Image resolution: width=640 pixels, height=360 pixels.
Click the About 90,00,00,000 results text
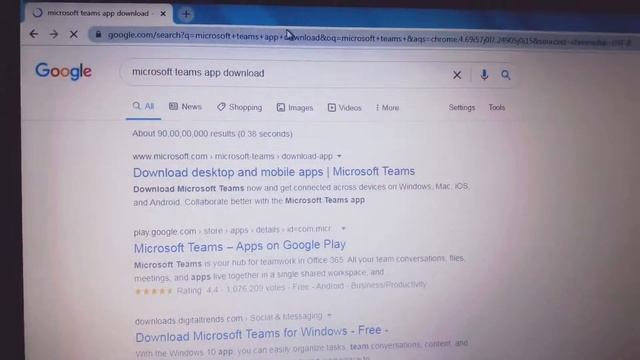[x=212, y=133]
